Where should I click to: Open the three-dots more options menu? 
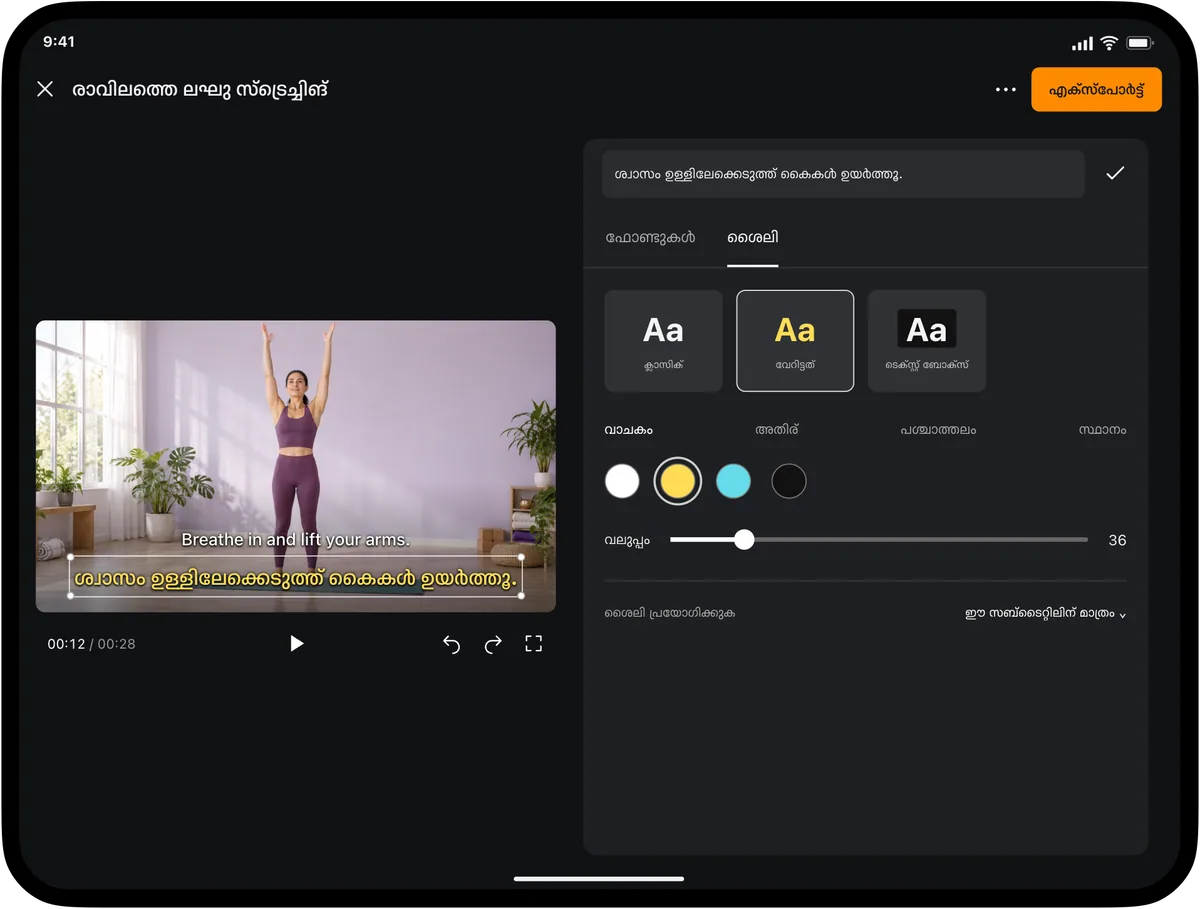(1006, 90)
